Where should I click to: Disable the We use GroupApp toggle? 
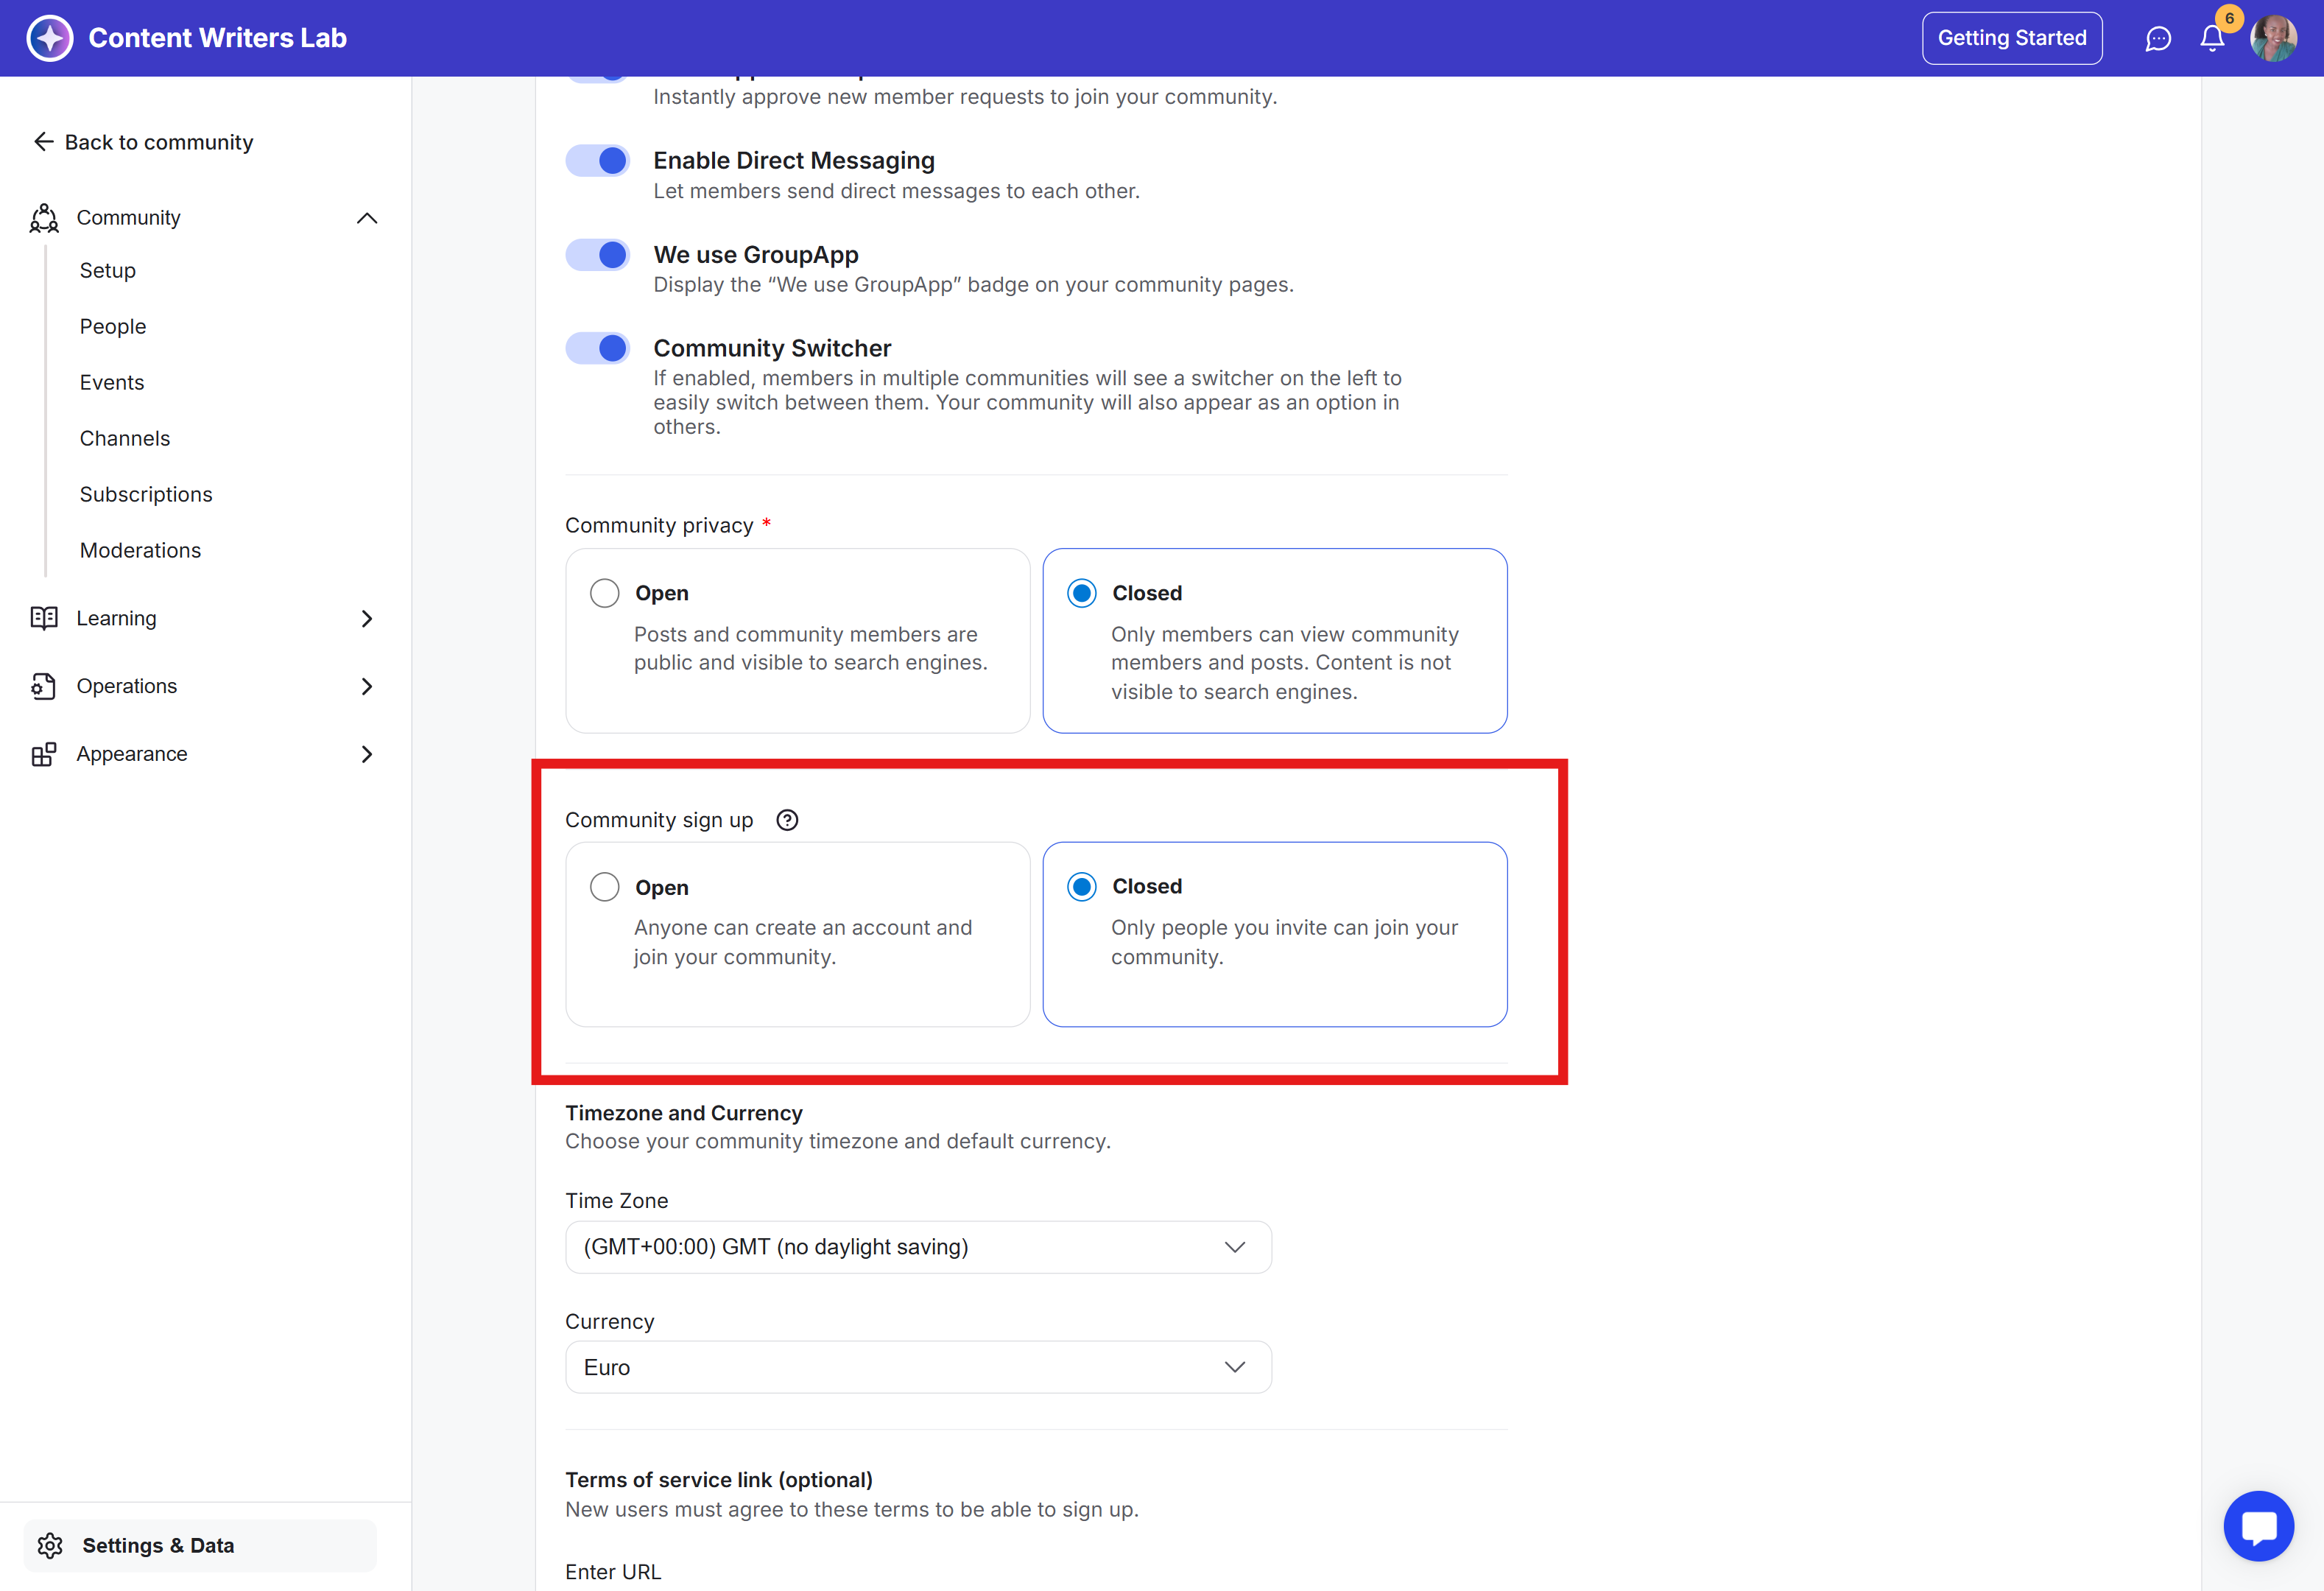tap(598, 255)
